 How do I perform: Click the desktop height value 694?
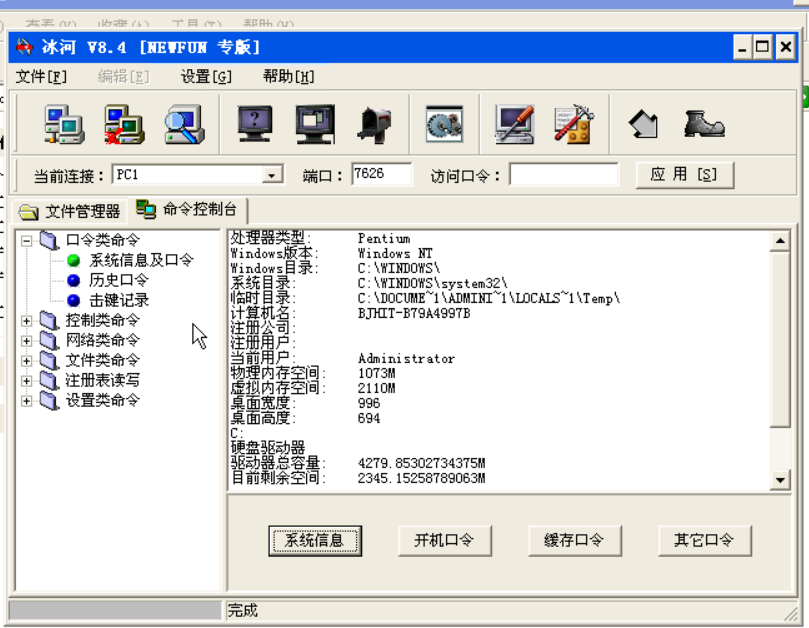click(368, 418)
